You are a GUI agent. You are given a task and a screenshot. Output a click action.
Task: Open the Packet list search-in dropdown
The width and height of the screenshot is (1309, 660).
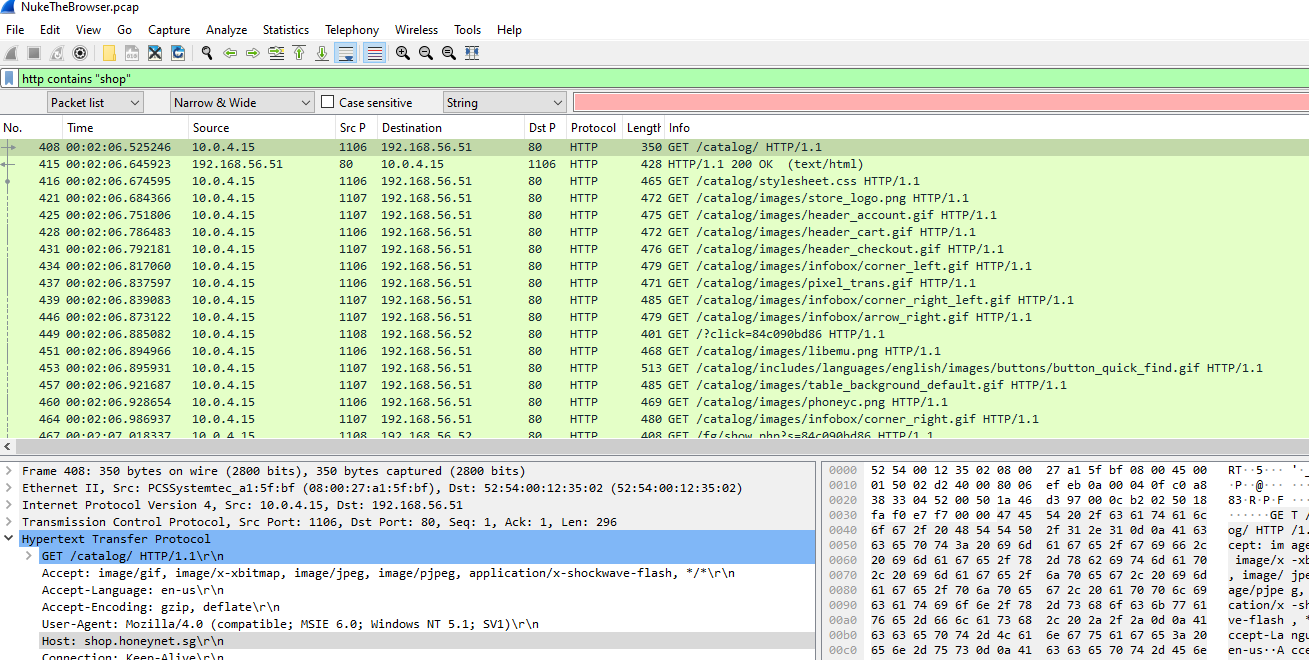pyautogui.click(x=95, y=102)
